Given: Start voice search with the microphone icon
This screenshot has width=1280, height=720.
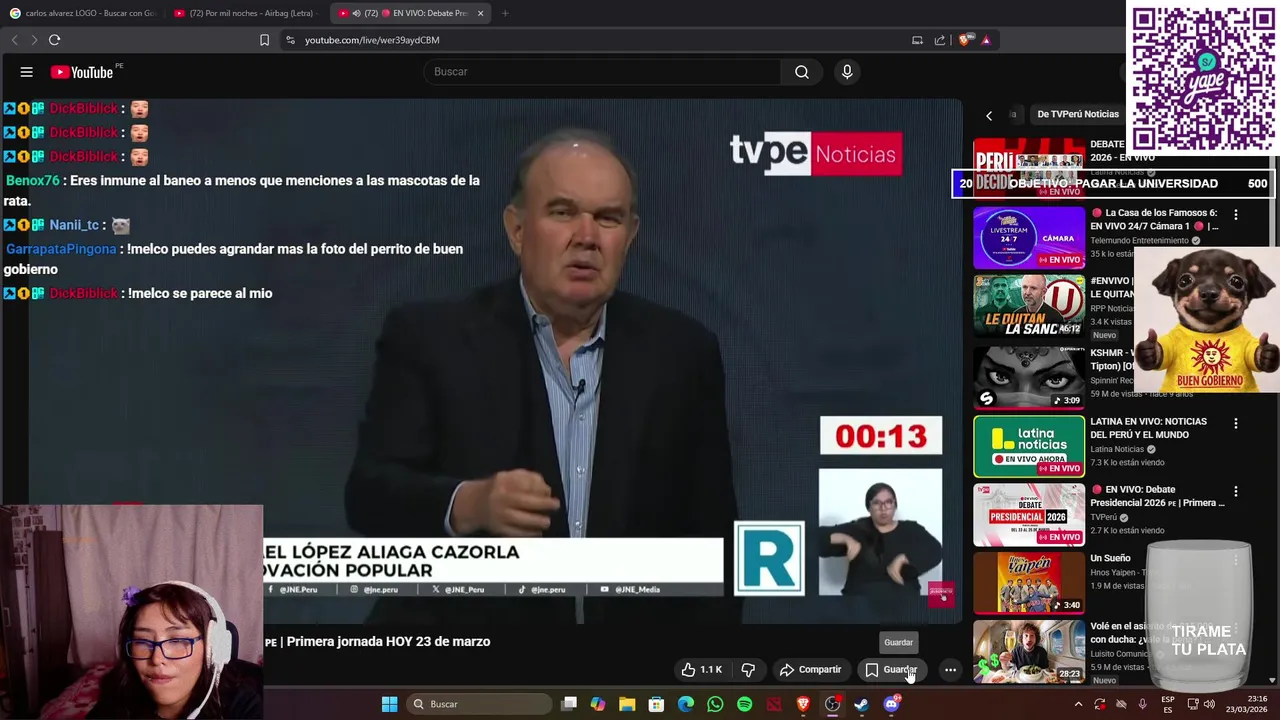Looking at the screenshot, I should [x=847, y=72].
